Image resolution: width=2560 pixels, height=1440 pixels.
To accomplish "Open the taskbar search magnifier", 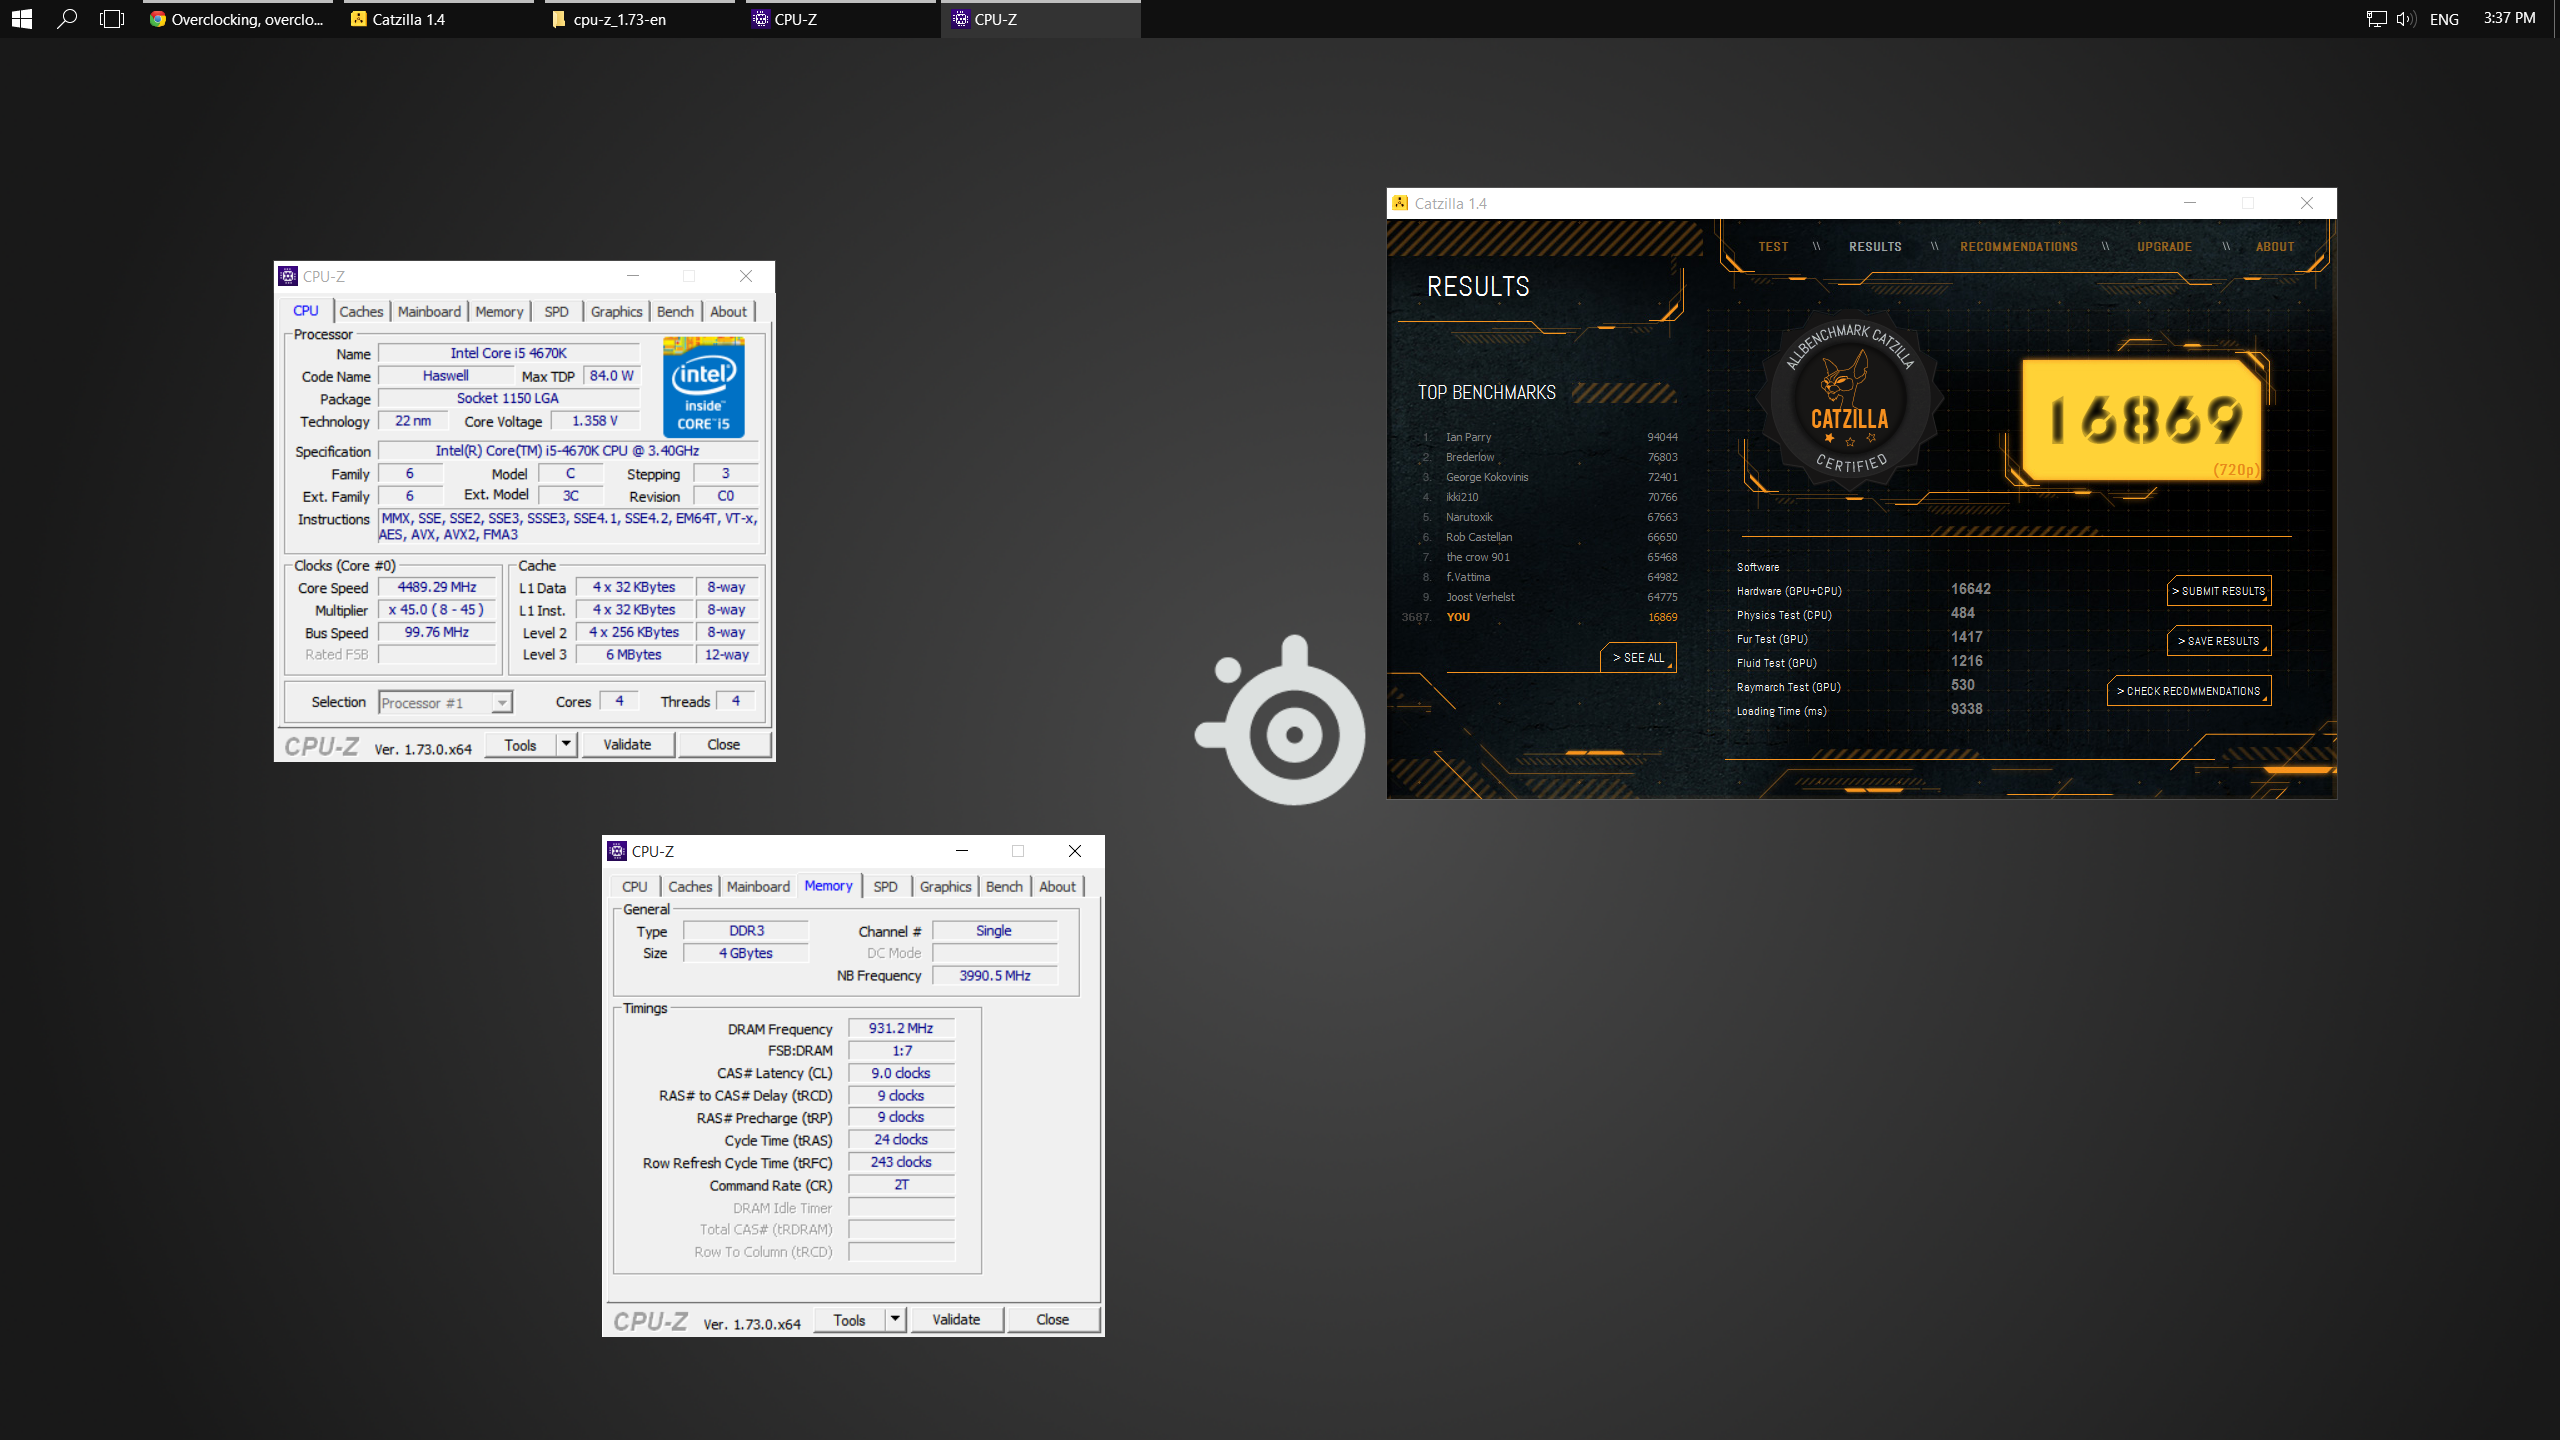I will [x=67, y=19].
